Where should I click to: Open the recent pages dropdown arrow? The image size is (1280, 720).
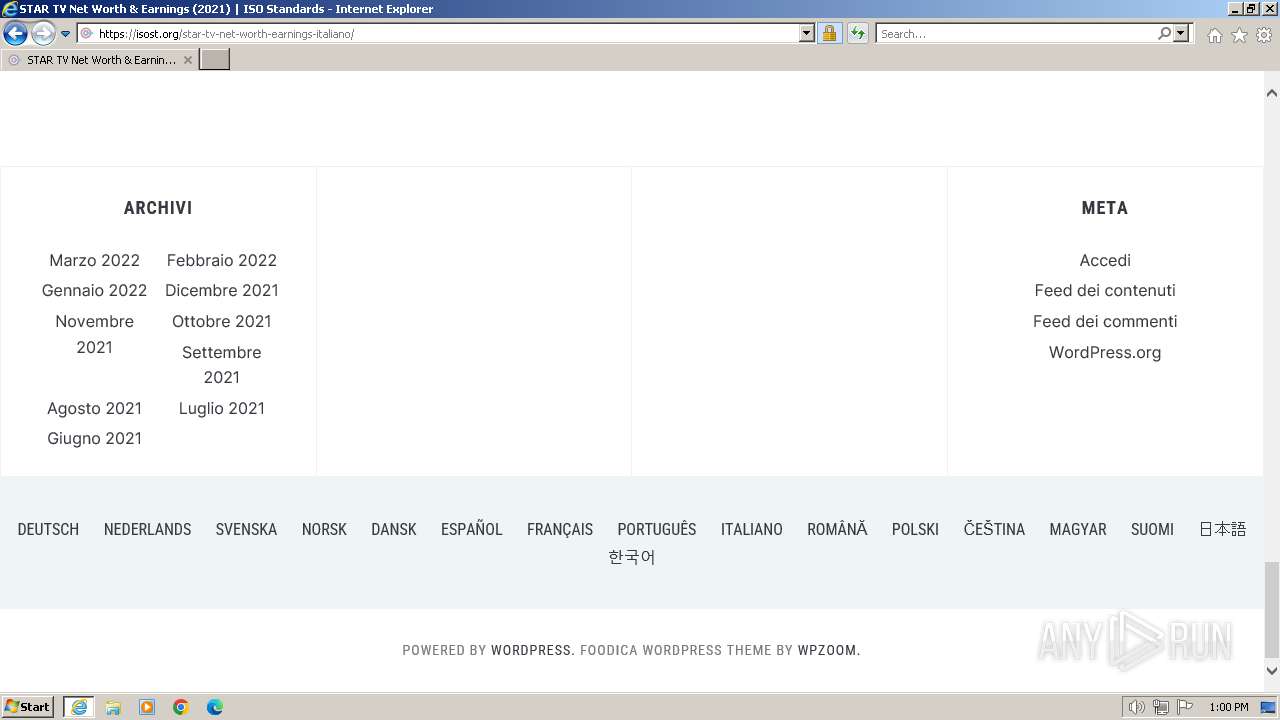pyautogui.click(x=66, y=34)
